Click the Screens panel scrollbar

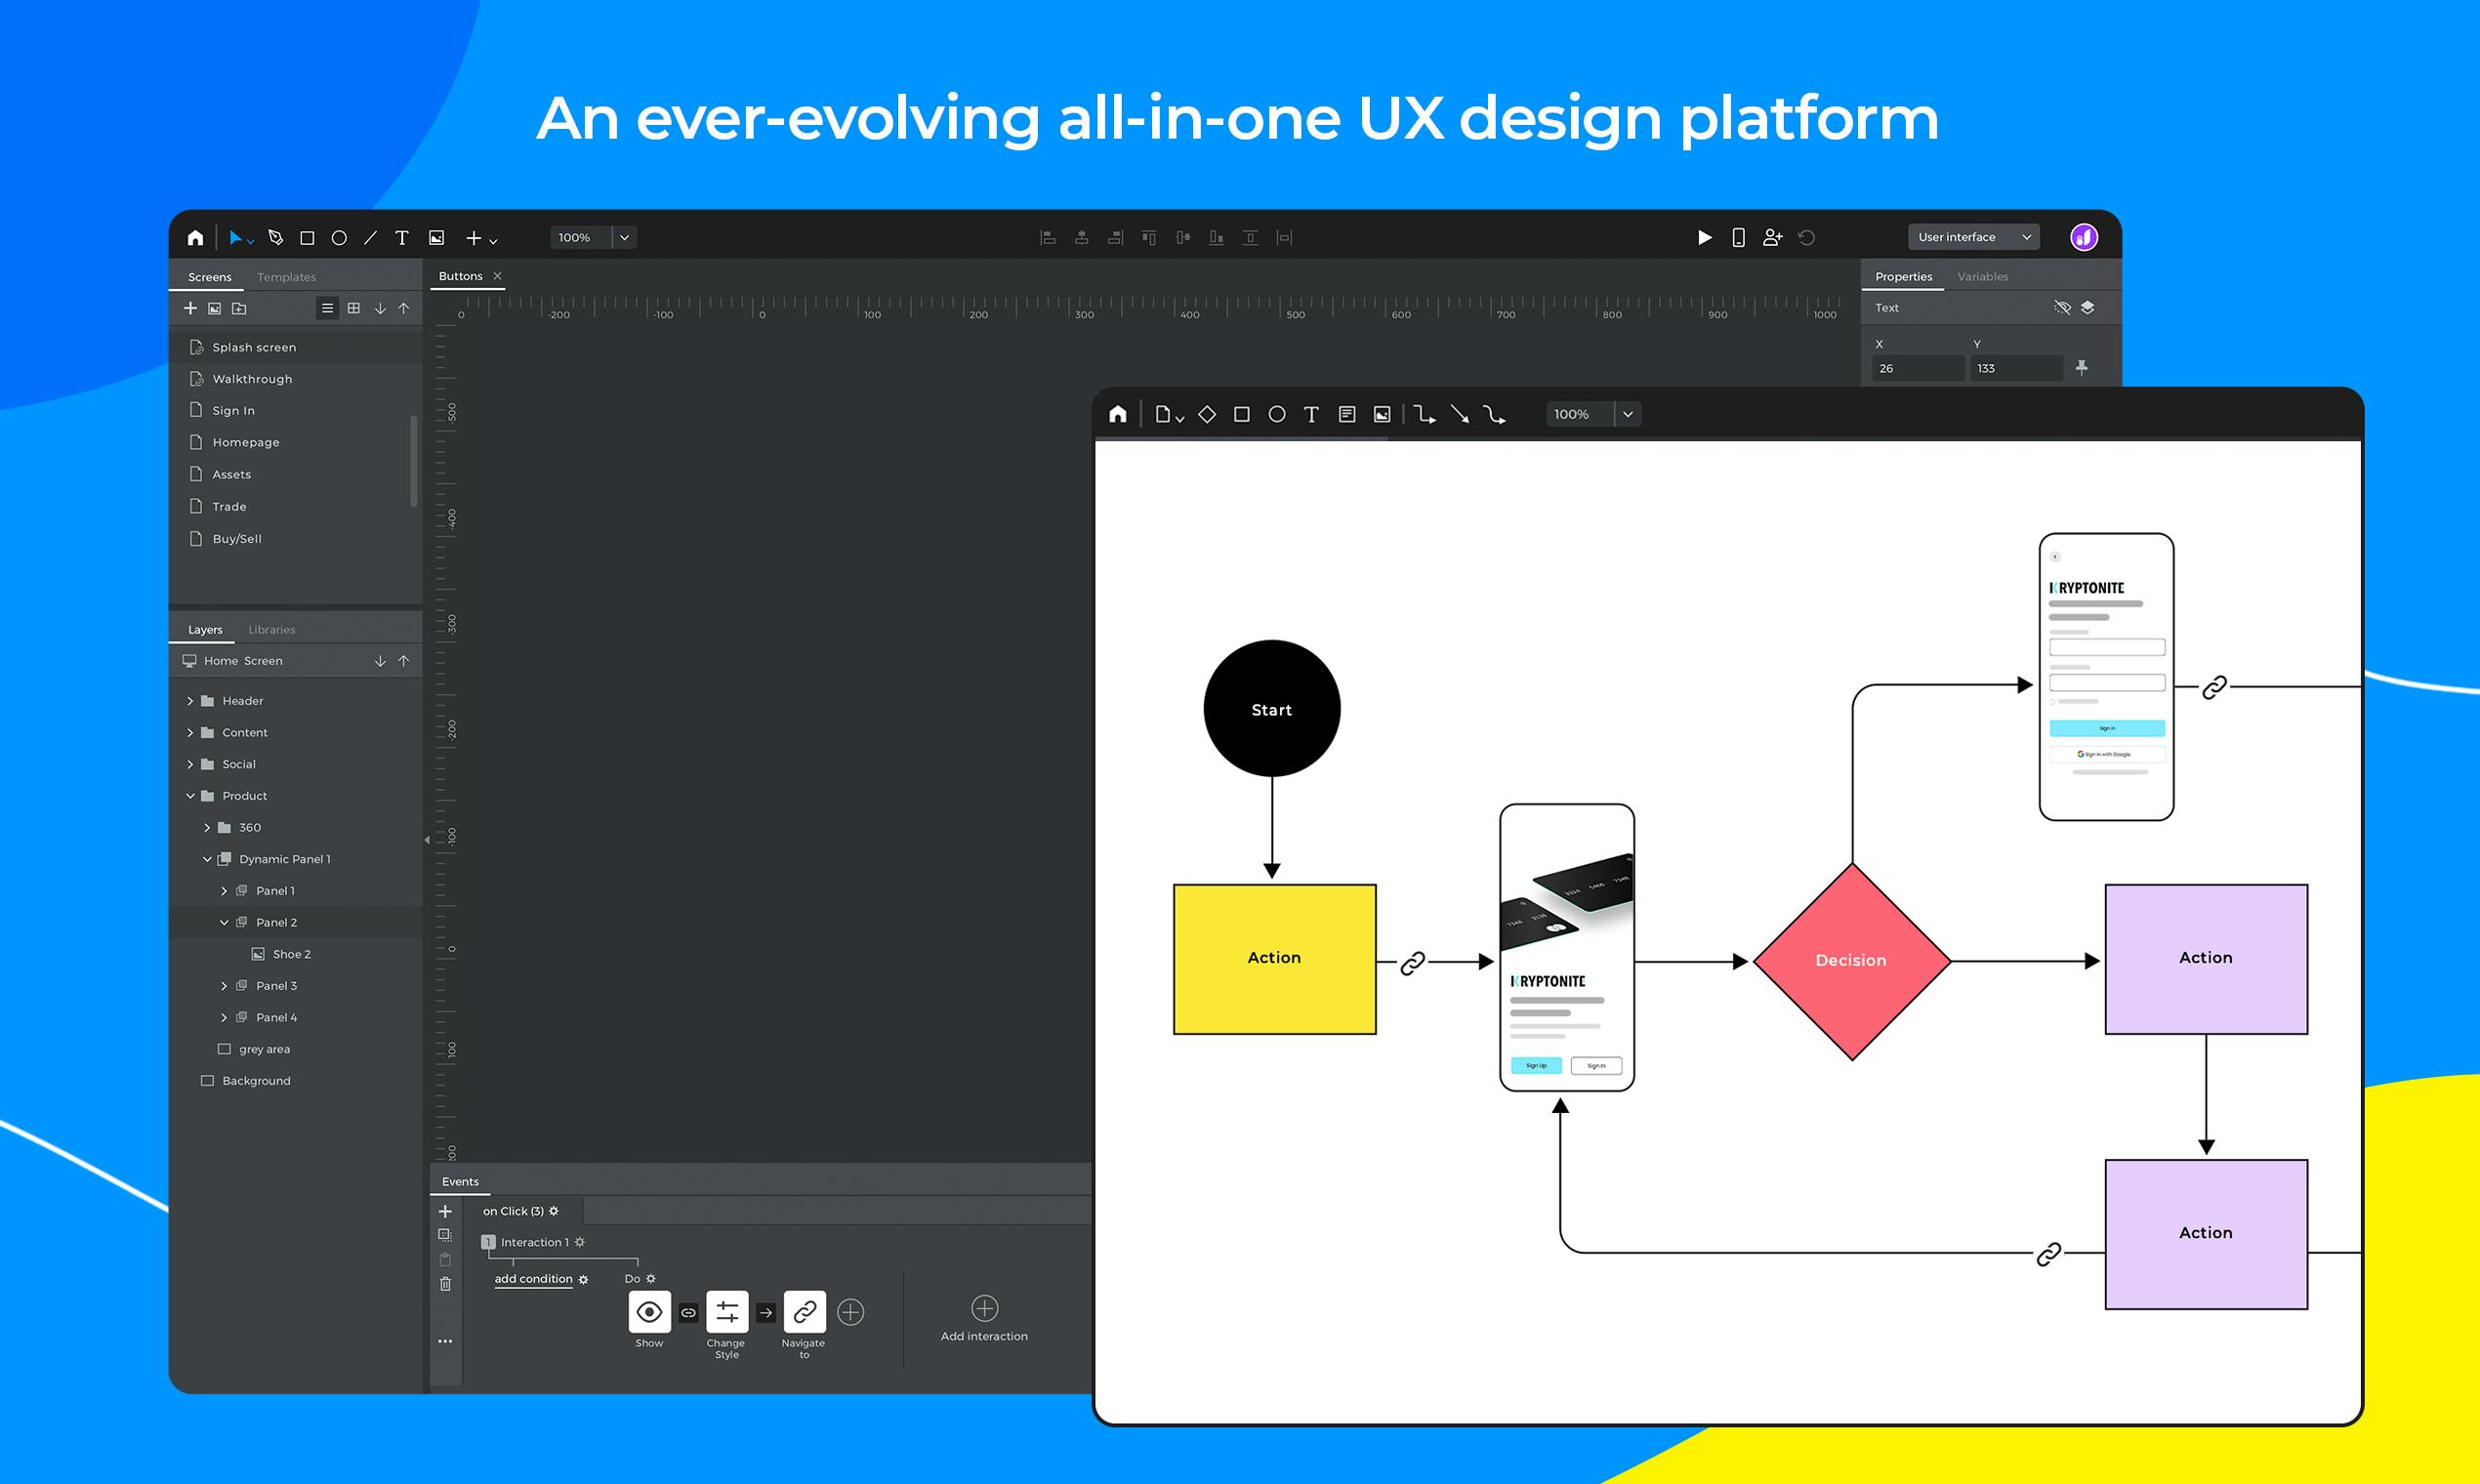(x=414, y=461)
